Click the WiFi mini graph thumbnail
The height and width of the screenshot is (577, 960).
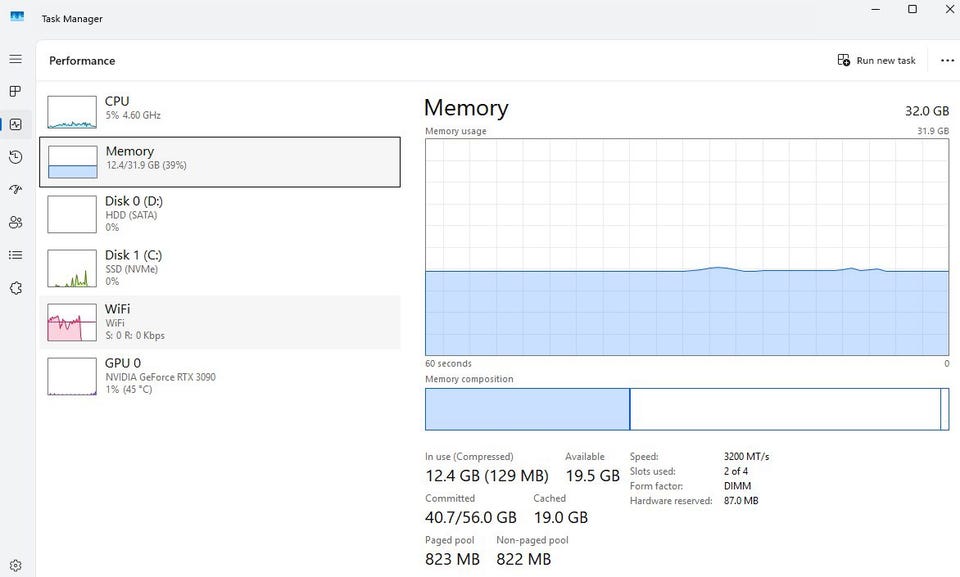pyautogui.click(x=72, y=322)
